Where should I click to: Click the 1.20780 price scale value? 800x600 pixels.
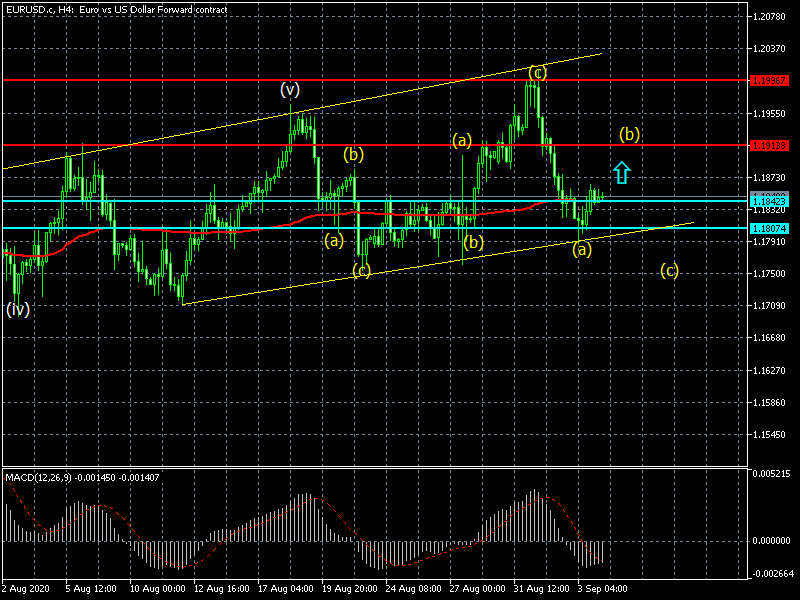tap(770, 17)
